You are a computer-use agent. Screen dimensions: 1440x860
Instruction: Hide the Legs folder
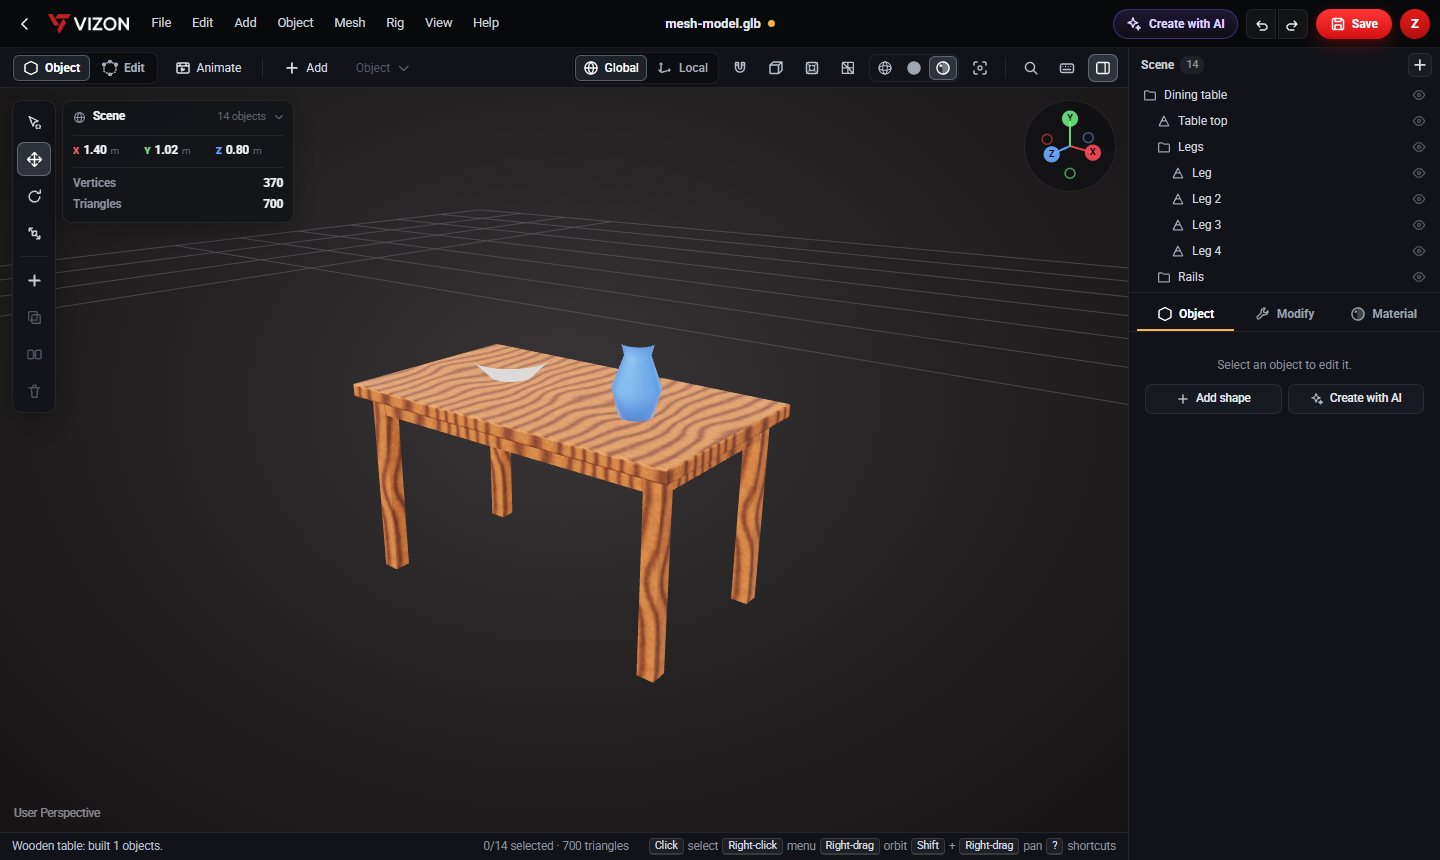tap(1418, 147)
